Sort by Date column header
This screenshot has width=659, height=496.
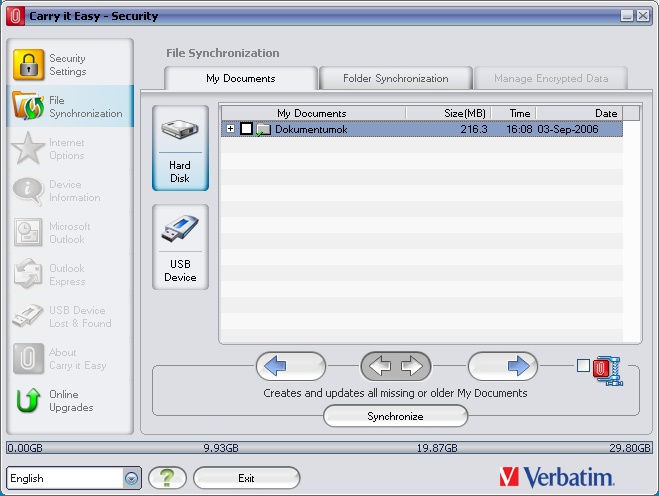pyautogui.click(x=580, y=113)
